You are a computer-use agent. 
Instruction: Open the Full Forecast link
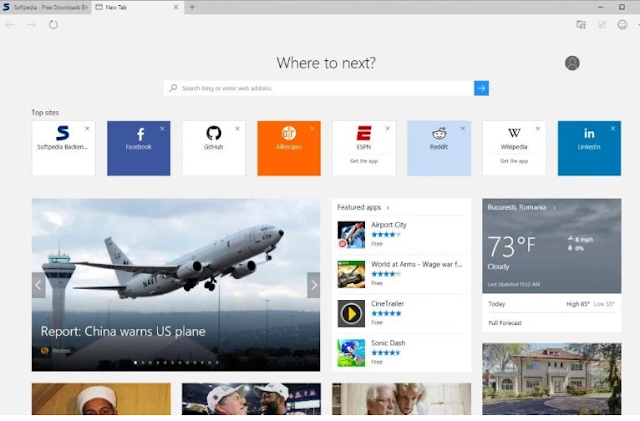tap(505, 323)
